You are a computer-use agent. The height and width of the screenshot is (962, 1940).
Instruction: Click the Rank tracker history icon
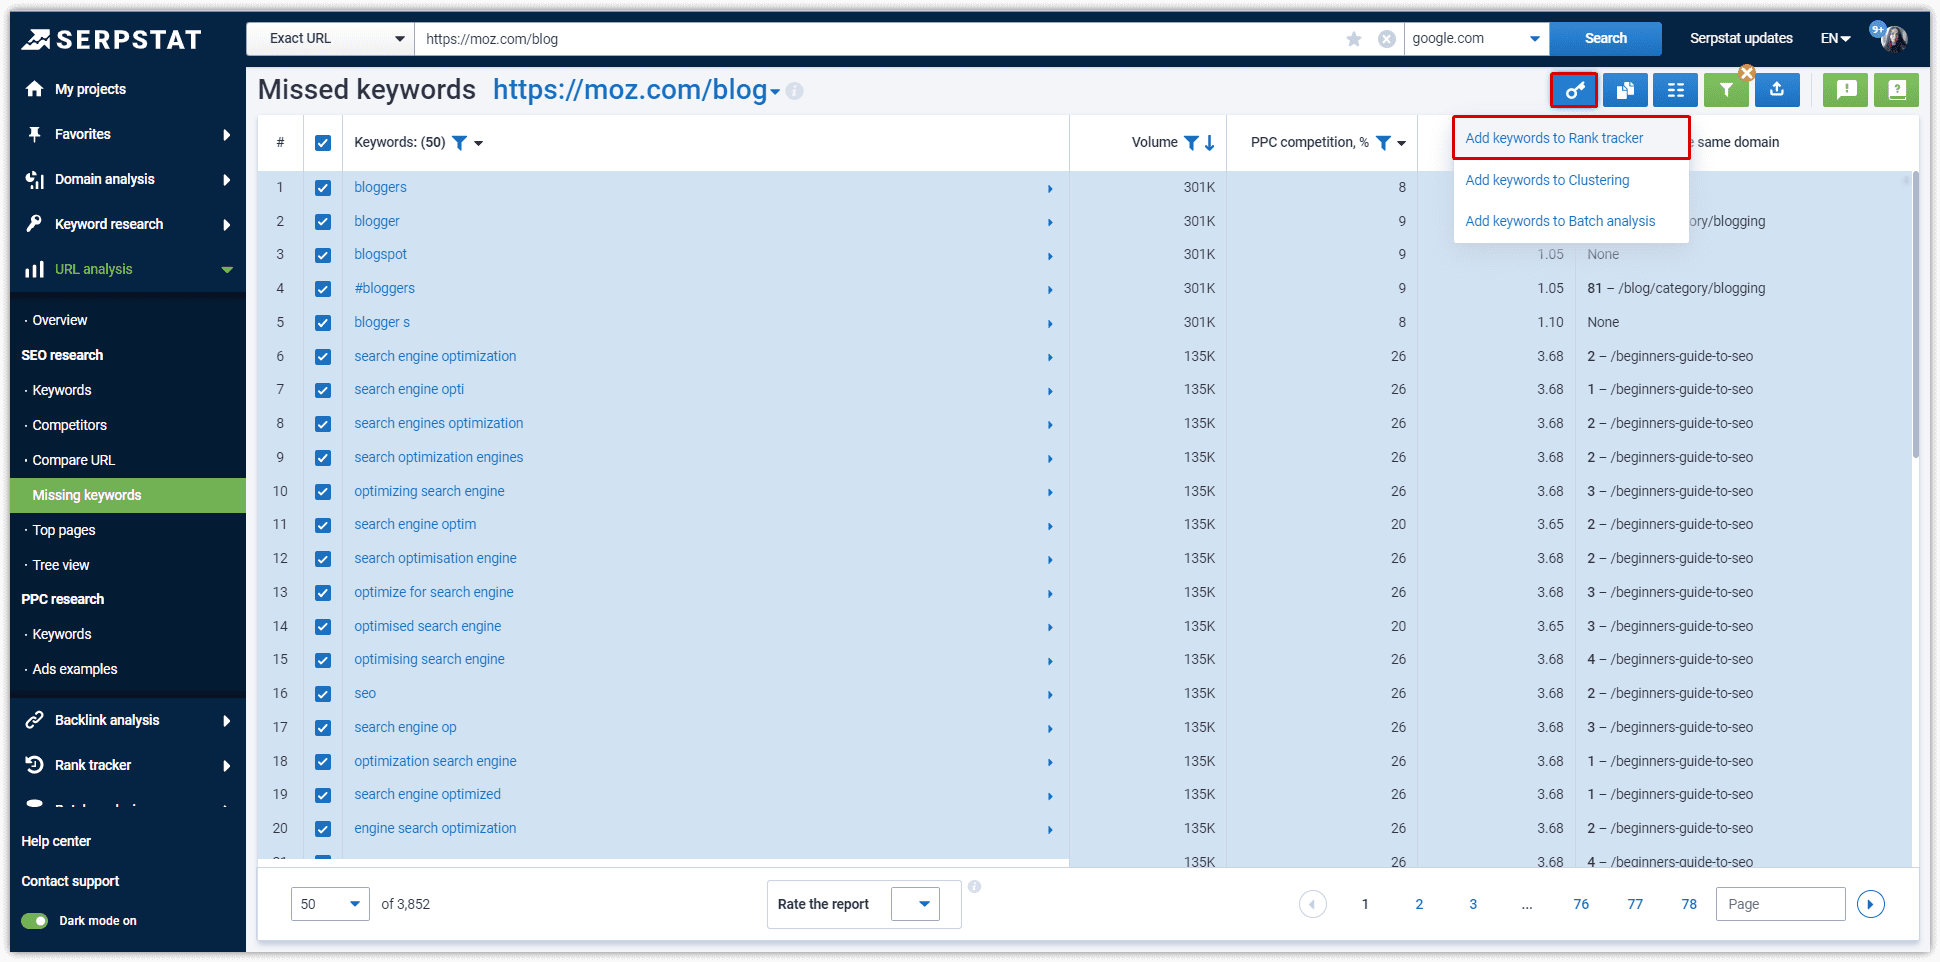[35, 765]
